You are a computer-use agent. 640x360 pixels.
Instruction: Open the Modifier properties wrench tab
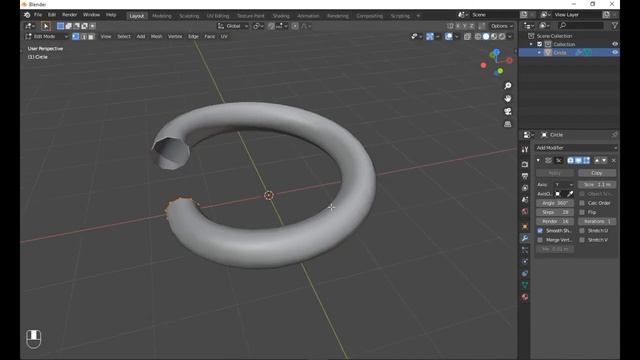pos(525,238)
